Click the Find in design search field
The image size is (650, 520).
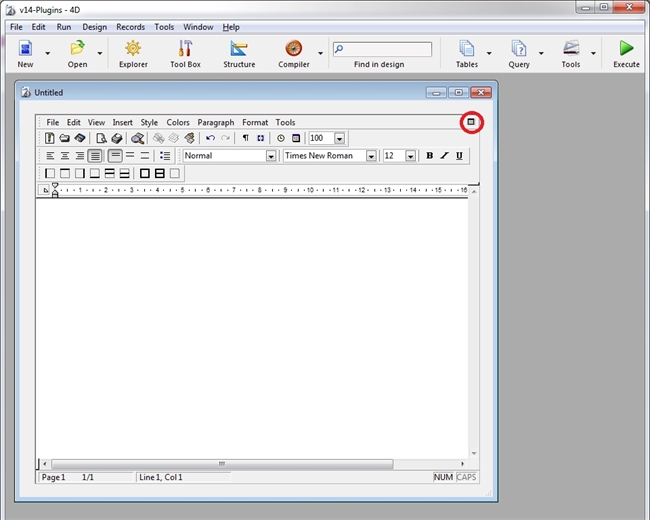click(385, 49)
